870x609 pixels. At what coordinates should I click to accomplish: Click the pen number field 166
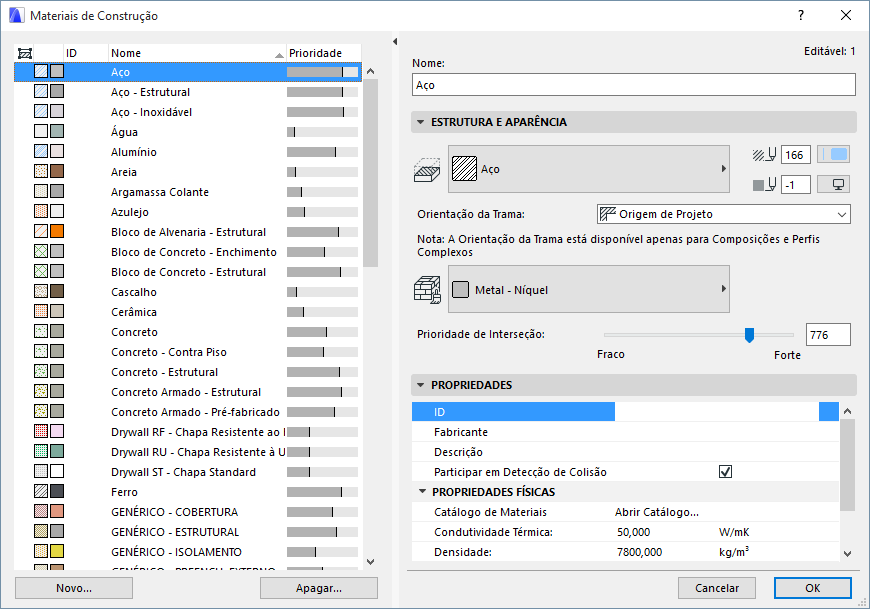796,155
